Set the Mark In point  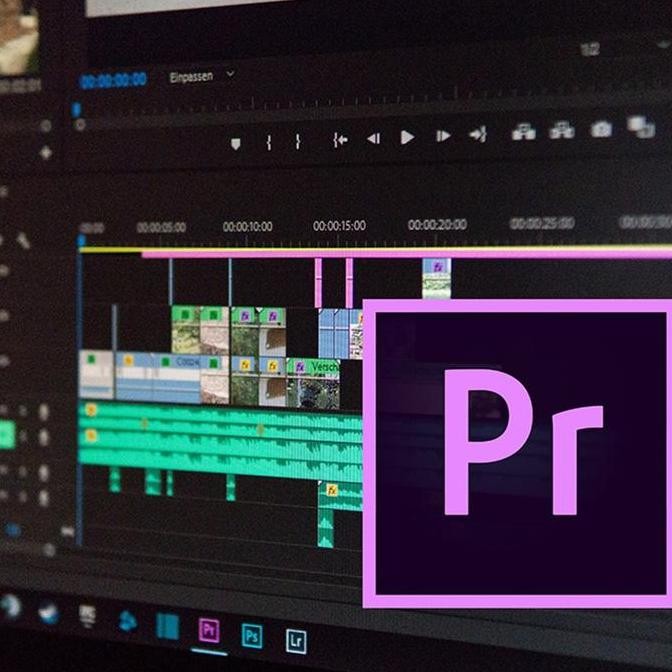[x=269, y=142]
